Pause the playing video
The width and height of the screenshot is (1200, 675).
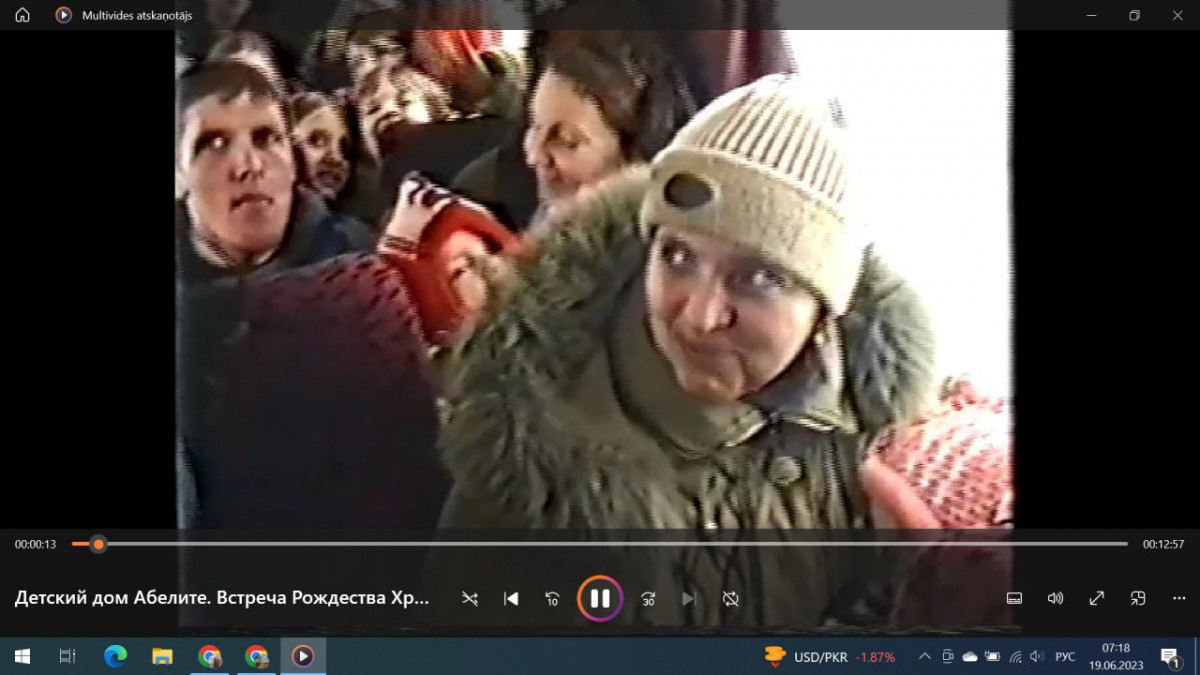click(600, 599)
